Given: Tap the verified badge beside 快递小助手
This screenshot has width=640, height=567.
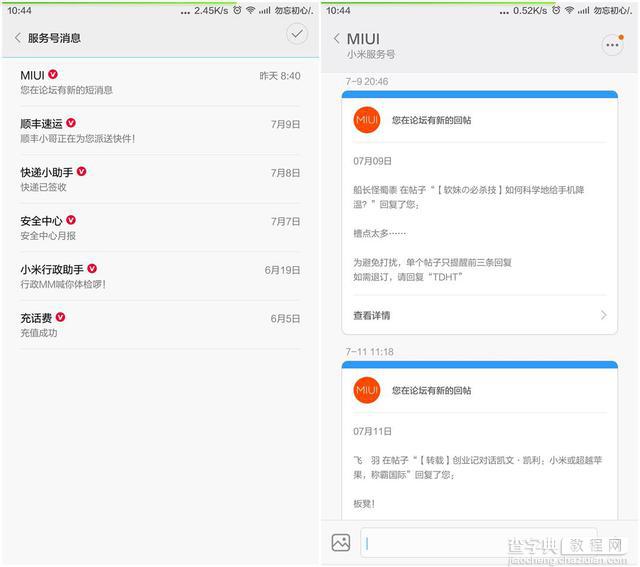Looking at the screenshot, I should tap(82, 171).
